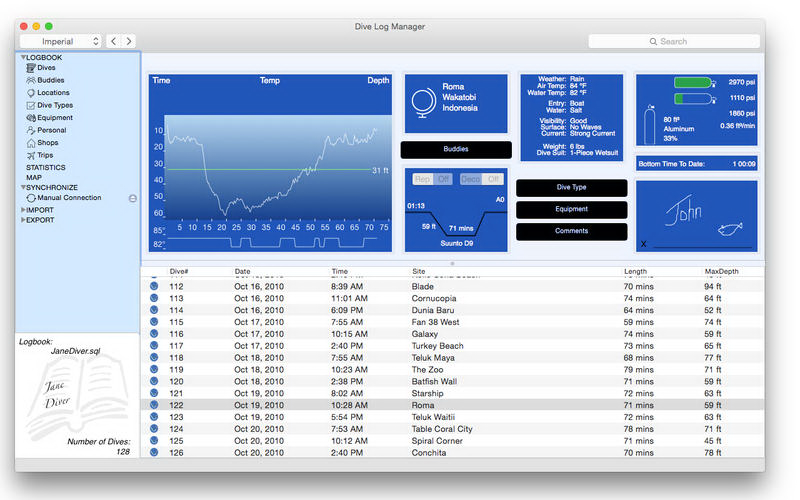Click the blue marker for dive 124
The height and width of the screenshot is (500, 800).
click(x=154, y=429)
